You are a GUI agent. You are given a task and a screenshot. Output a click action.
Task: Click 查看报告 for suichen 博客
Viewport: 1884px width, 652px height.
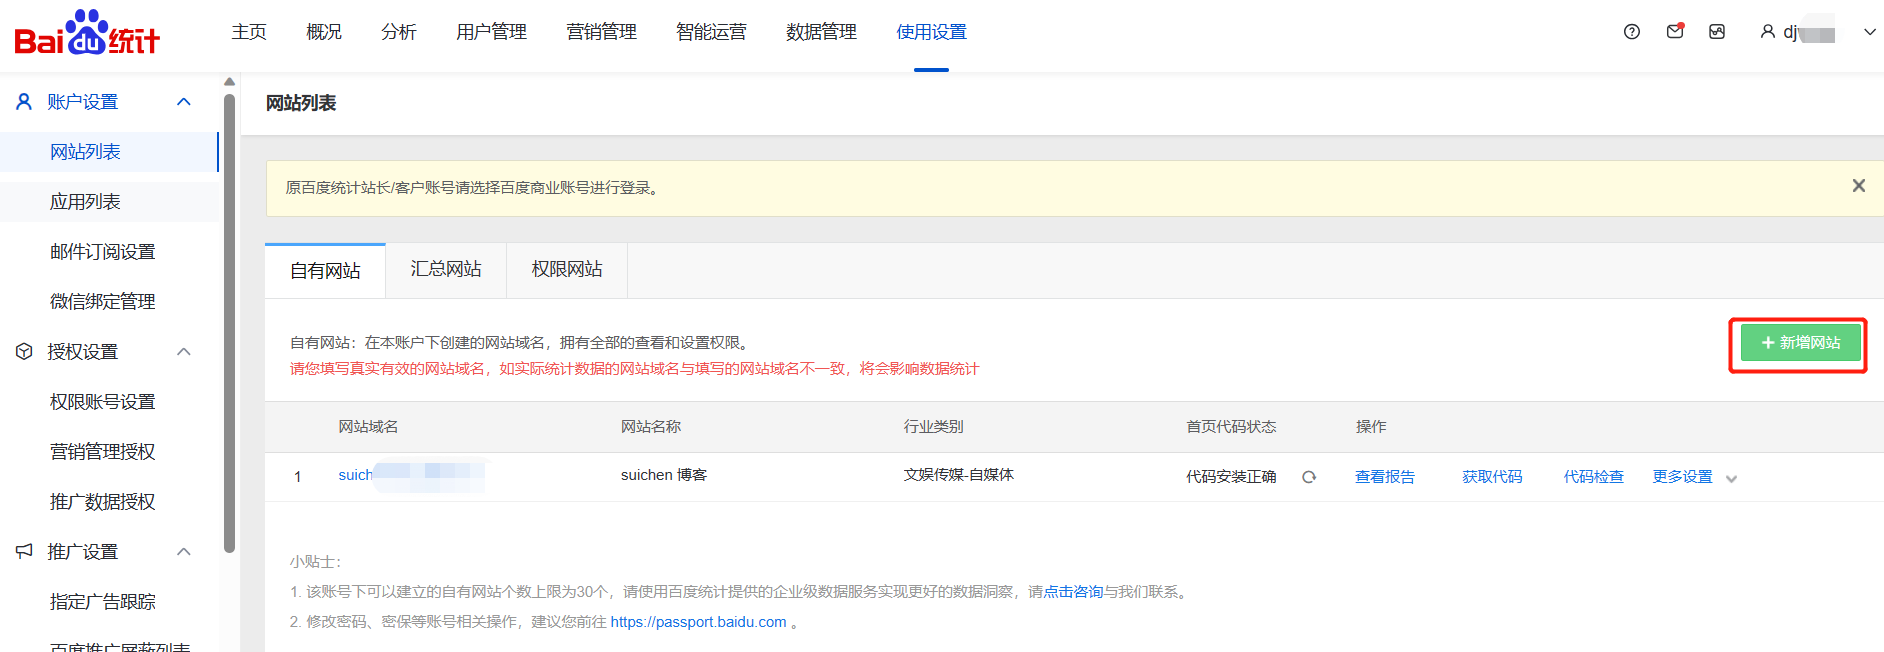[1385, 477]
